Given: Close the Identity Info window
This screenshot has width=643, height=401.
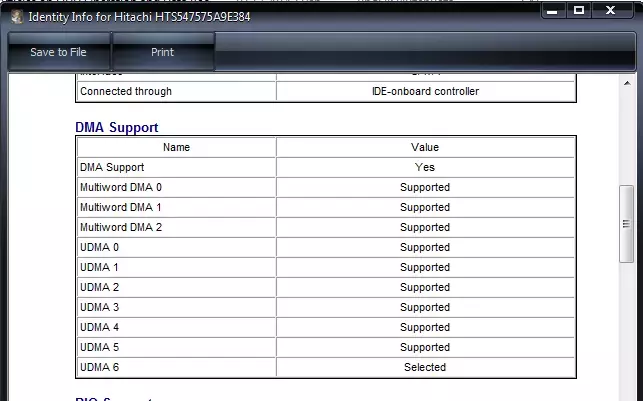Looking at the screenshot, I should (610, 11).
